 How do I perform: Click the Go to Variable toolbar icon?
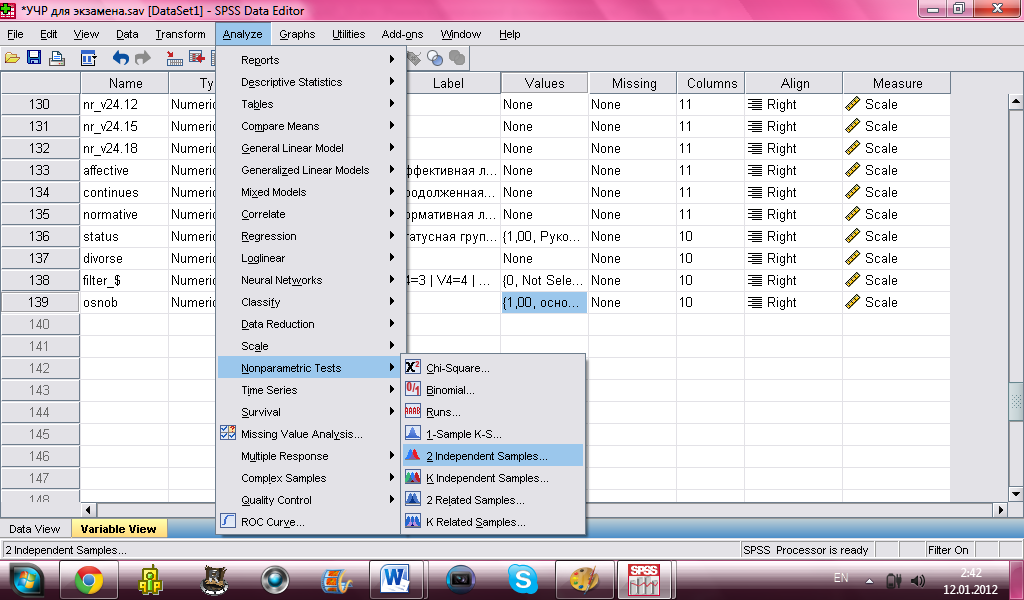[197, 58]
